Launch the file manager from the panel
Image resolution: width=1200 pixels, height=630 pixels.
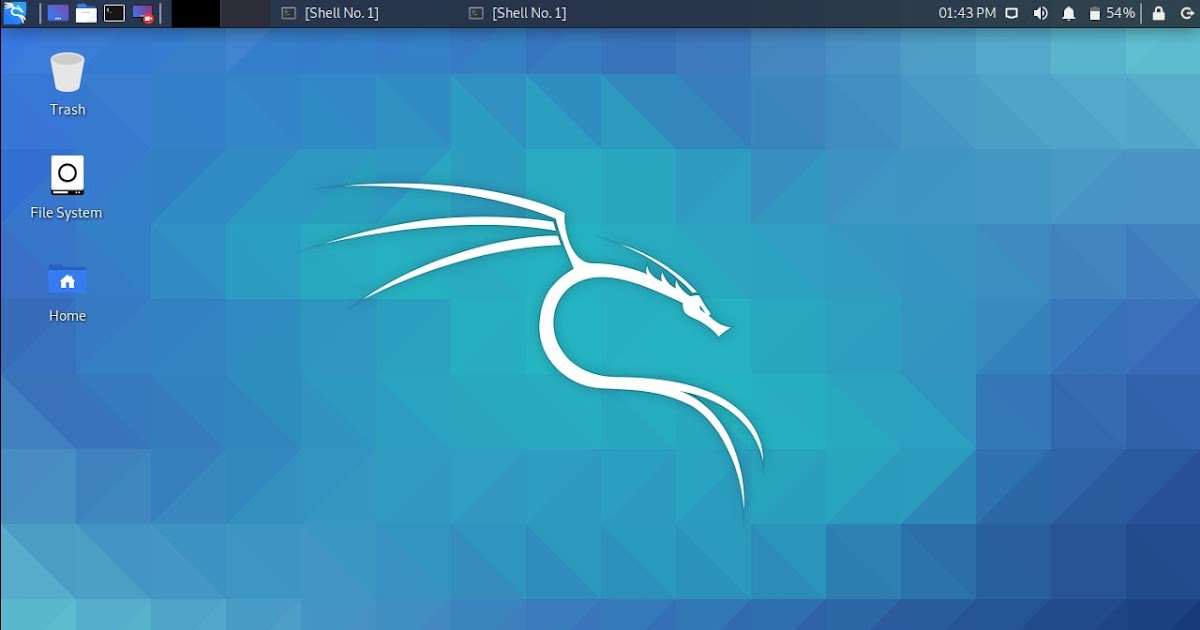[x=86, y=13]
